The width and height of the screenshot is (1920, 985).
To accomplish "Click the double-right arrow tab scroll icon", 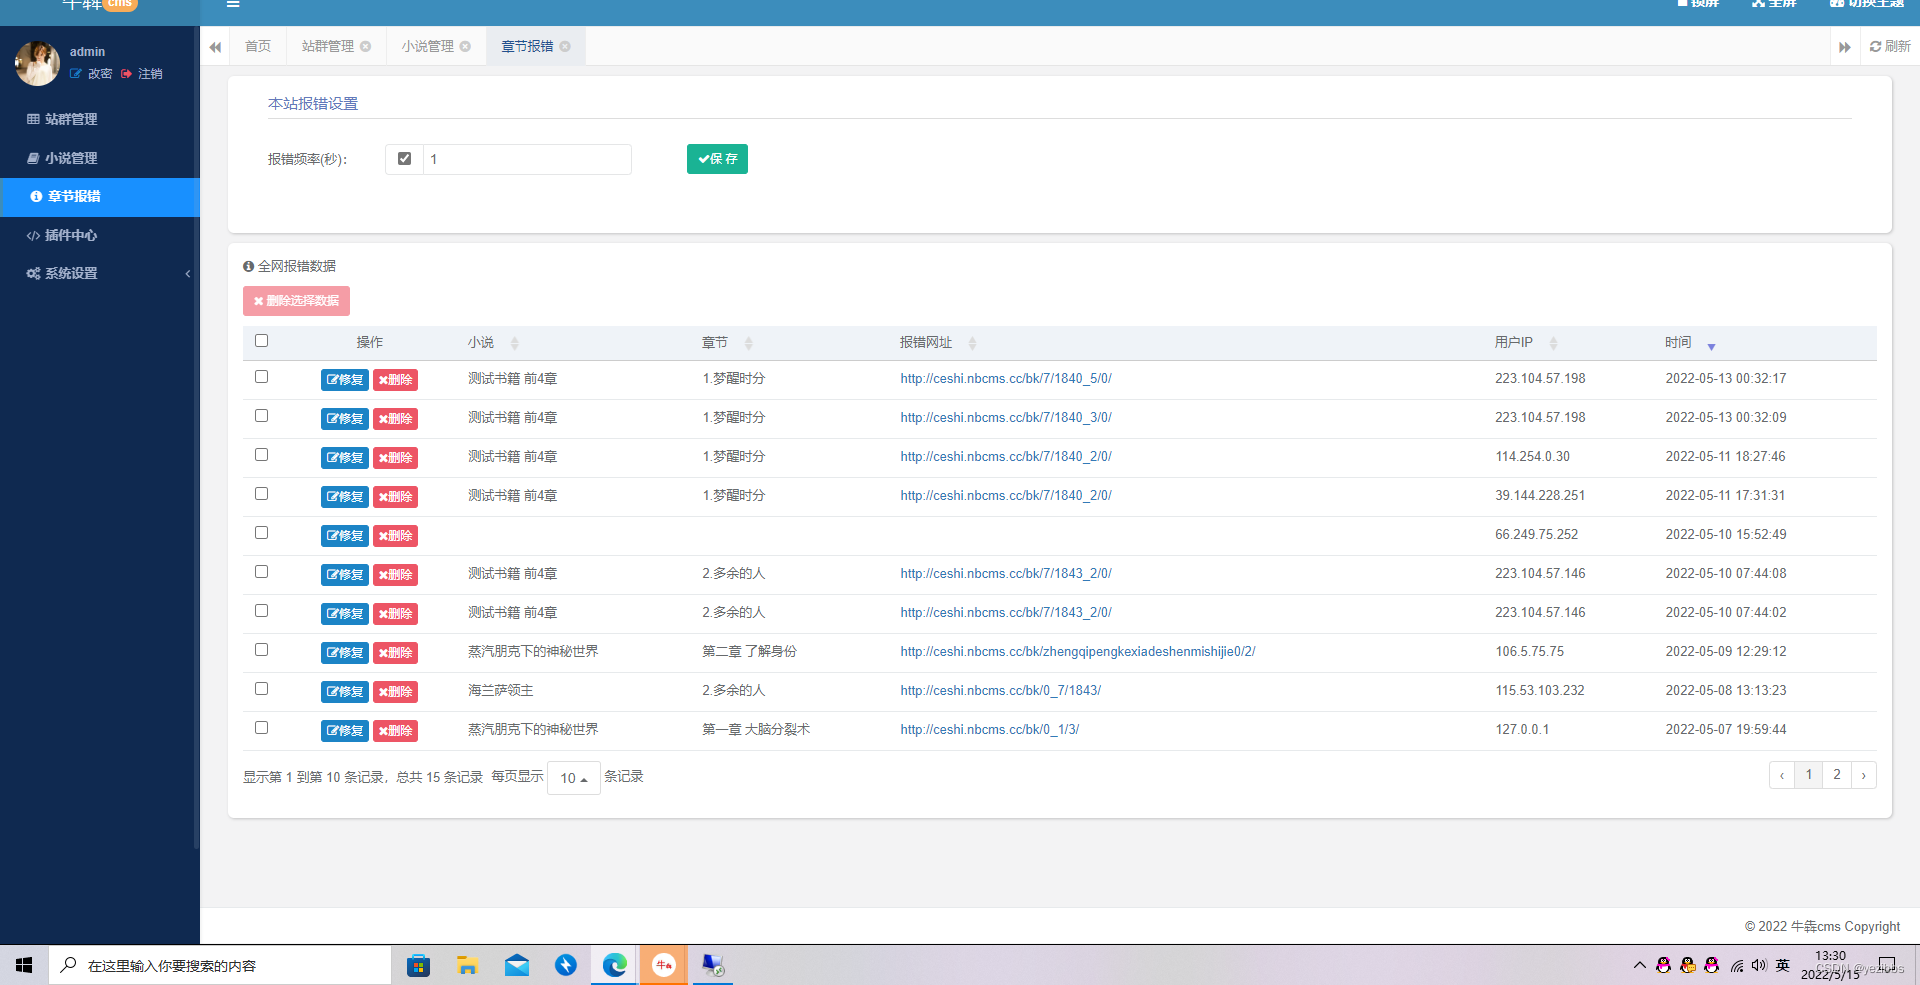I will tap(1844, 47).
